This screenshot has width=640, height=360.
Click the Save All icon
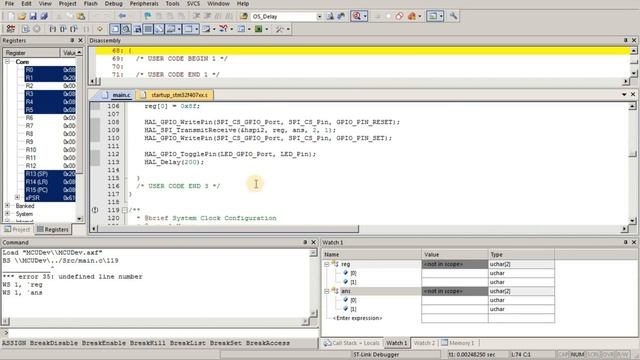point(44,16)
